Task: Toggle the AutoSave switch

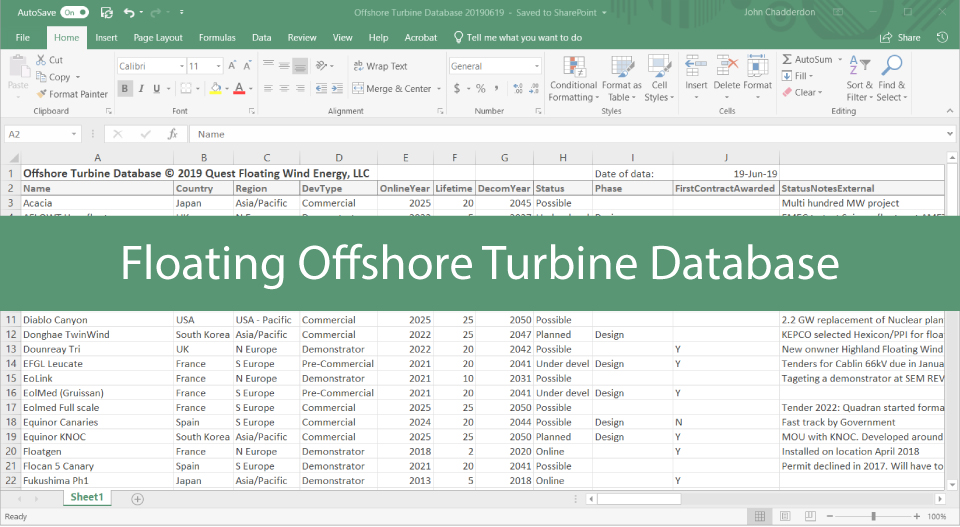Action: (74, 12)
